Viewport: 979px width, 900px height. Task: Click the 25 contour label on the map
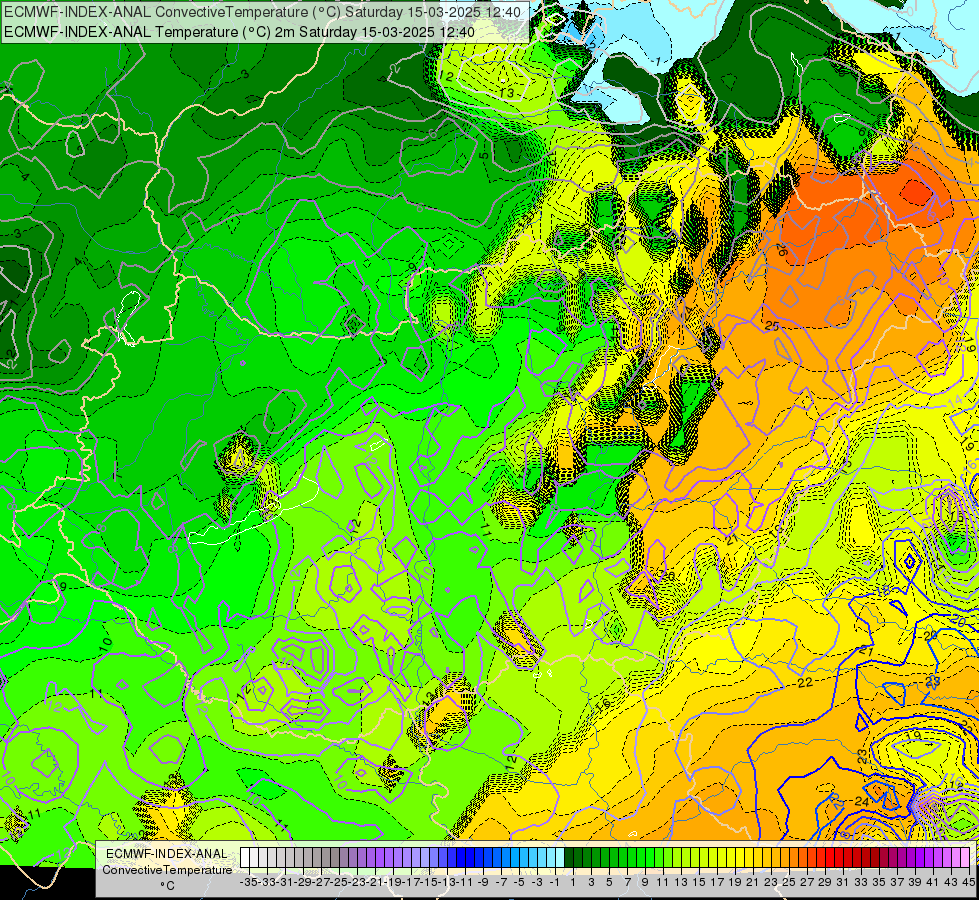coord(772,326)
